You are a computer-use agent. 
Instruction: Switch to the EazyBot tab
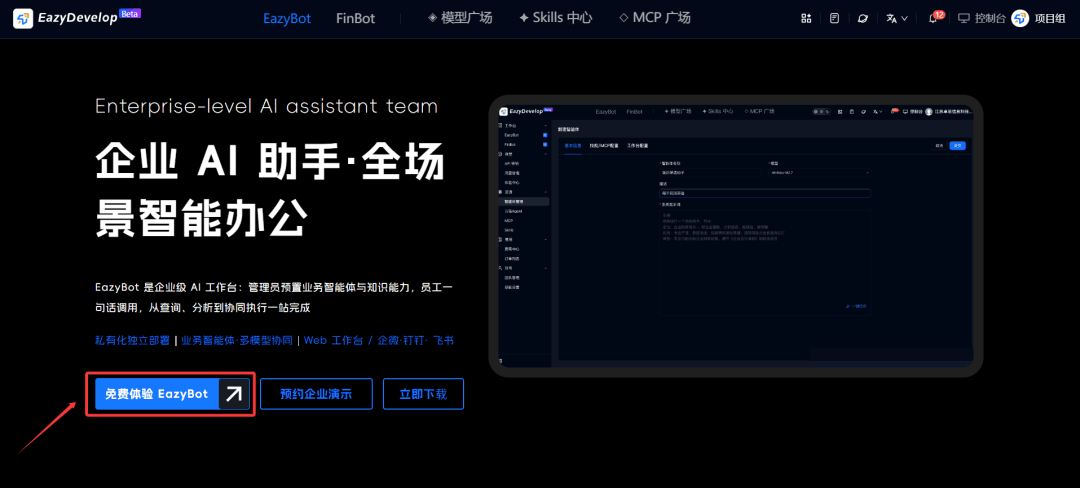[x=287, y=19]
